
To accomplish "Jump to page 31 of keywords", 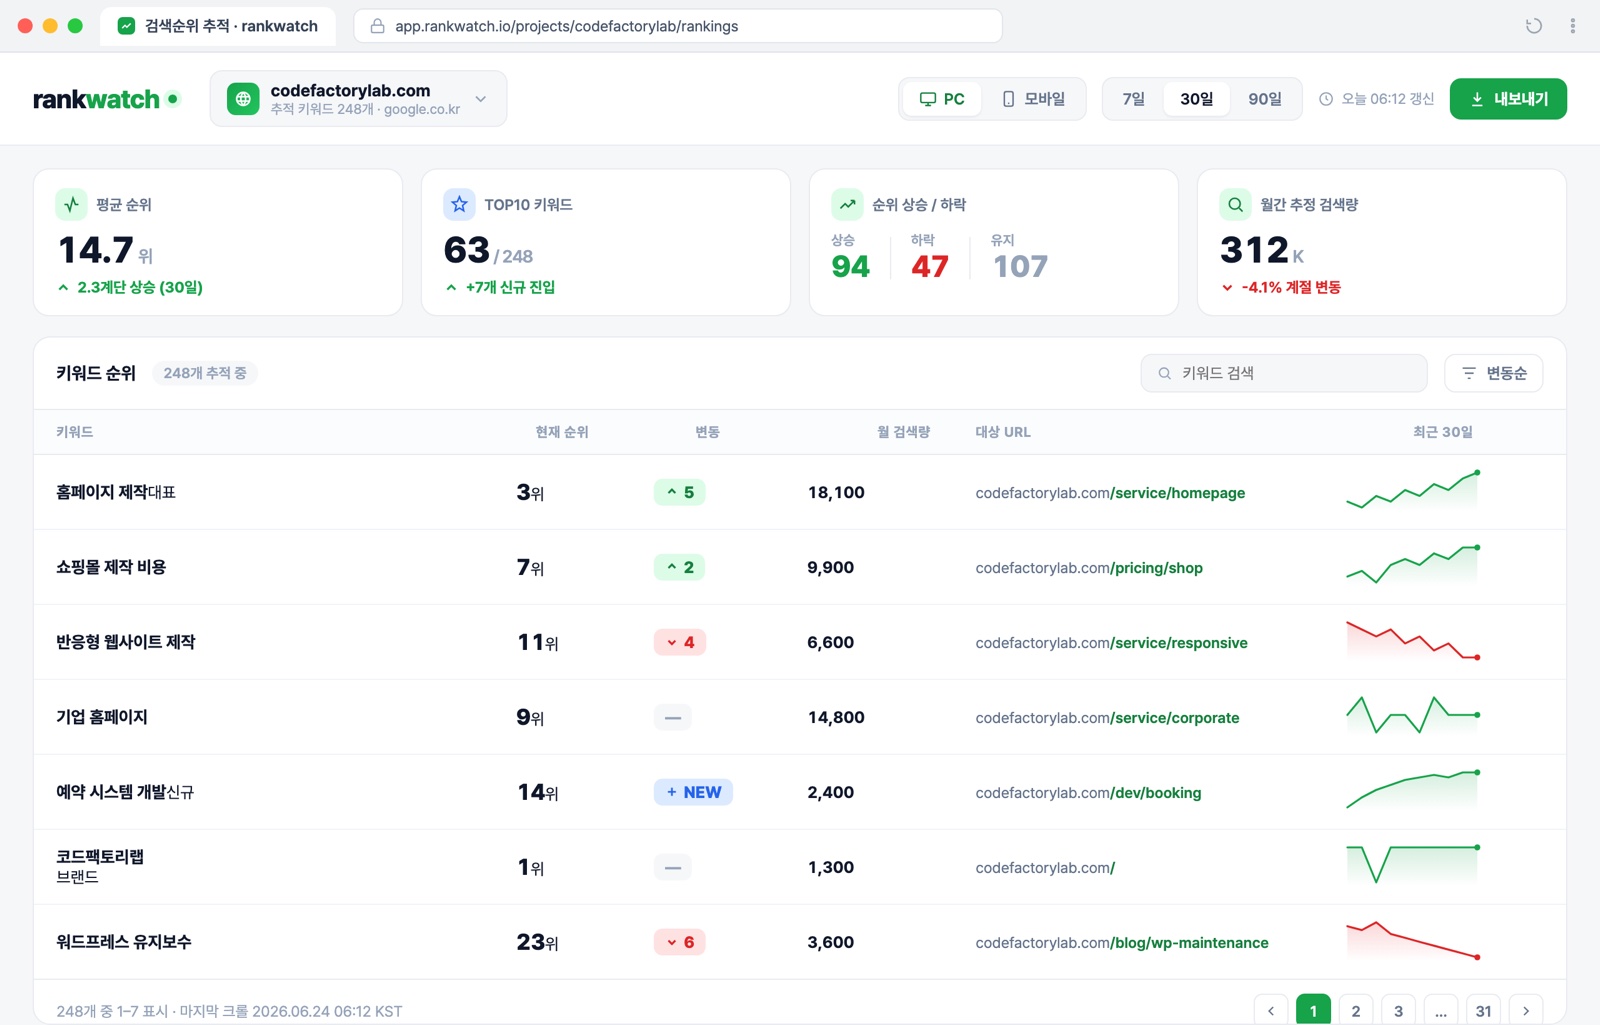I will pos(1483,1010).
